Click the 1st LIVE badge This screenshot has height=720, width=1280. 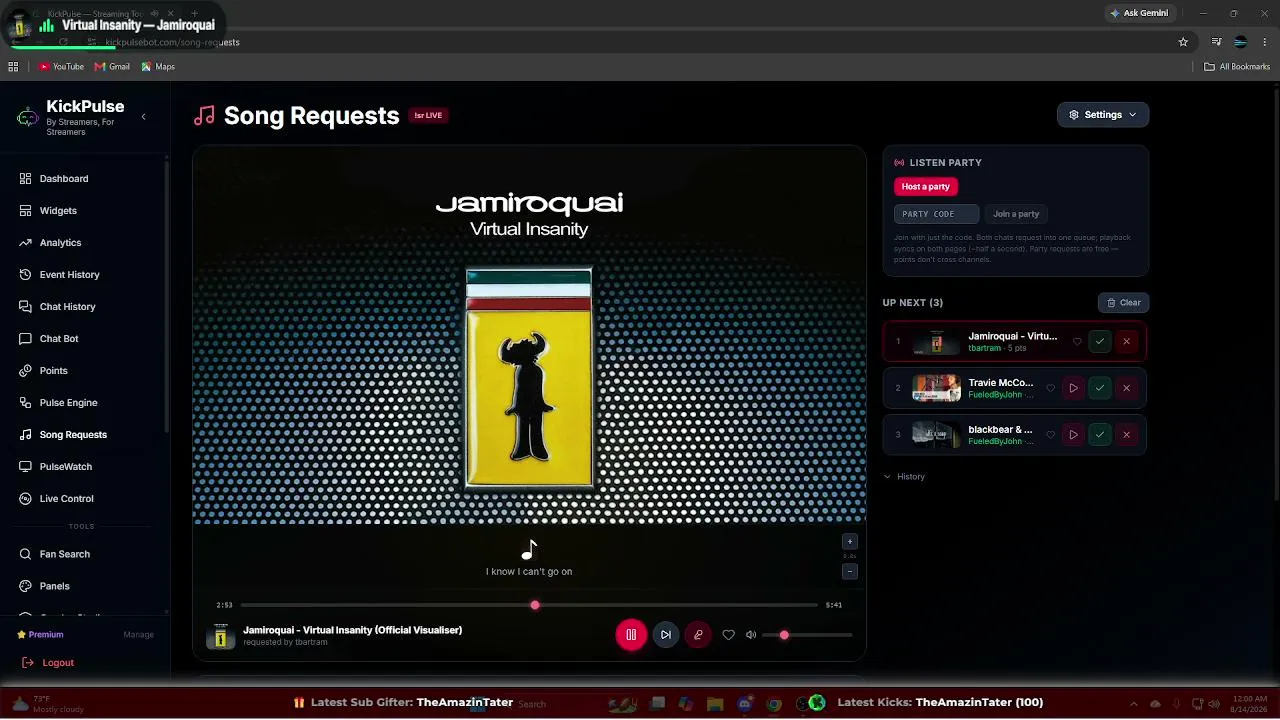(x=428, y=116)
